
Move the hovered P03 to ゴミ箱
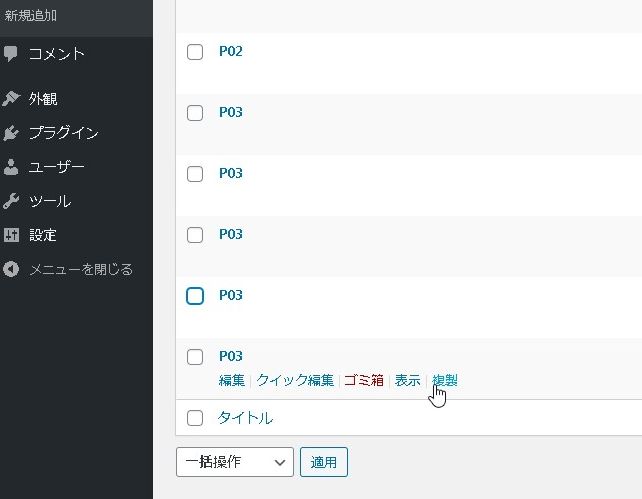(363, 380)
